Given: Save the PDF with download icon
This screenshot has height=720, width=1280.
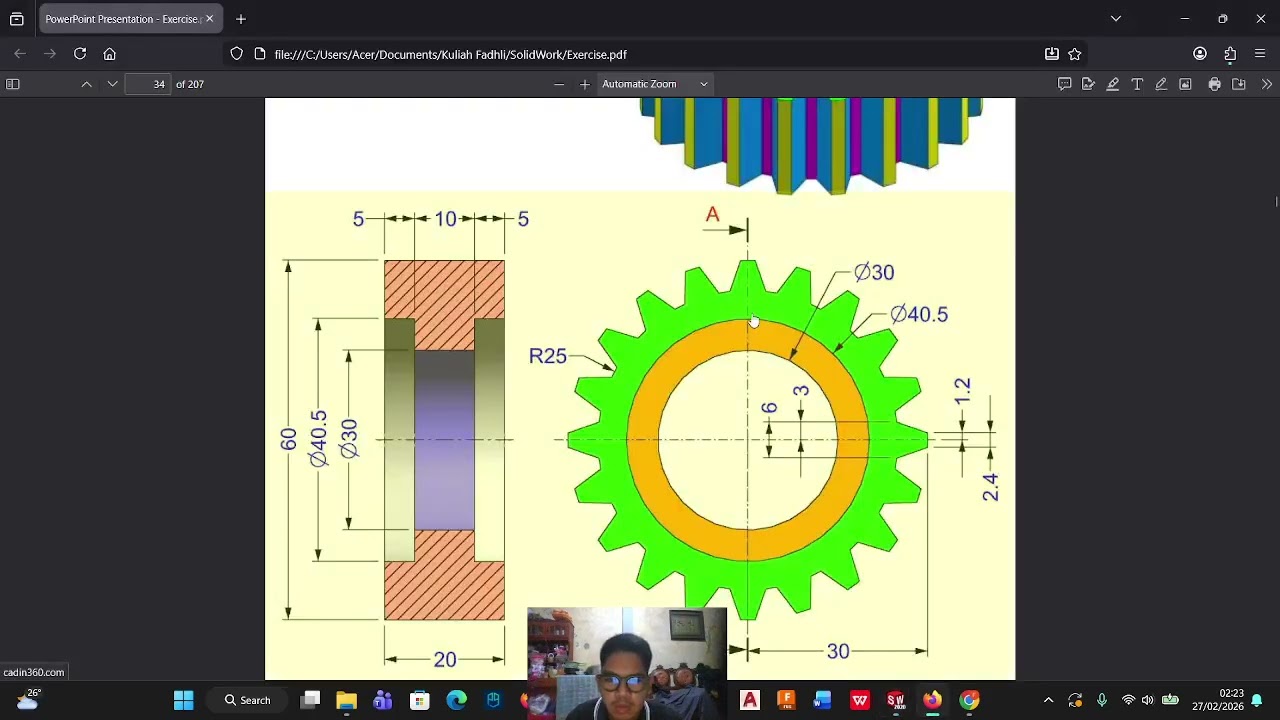Looking at the screenshot, I should 1239,84.
